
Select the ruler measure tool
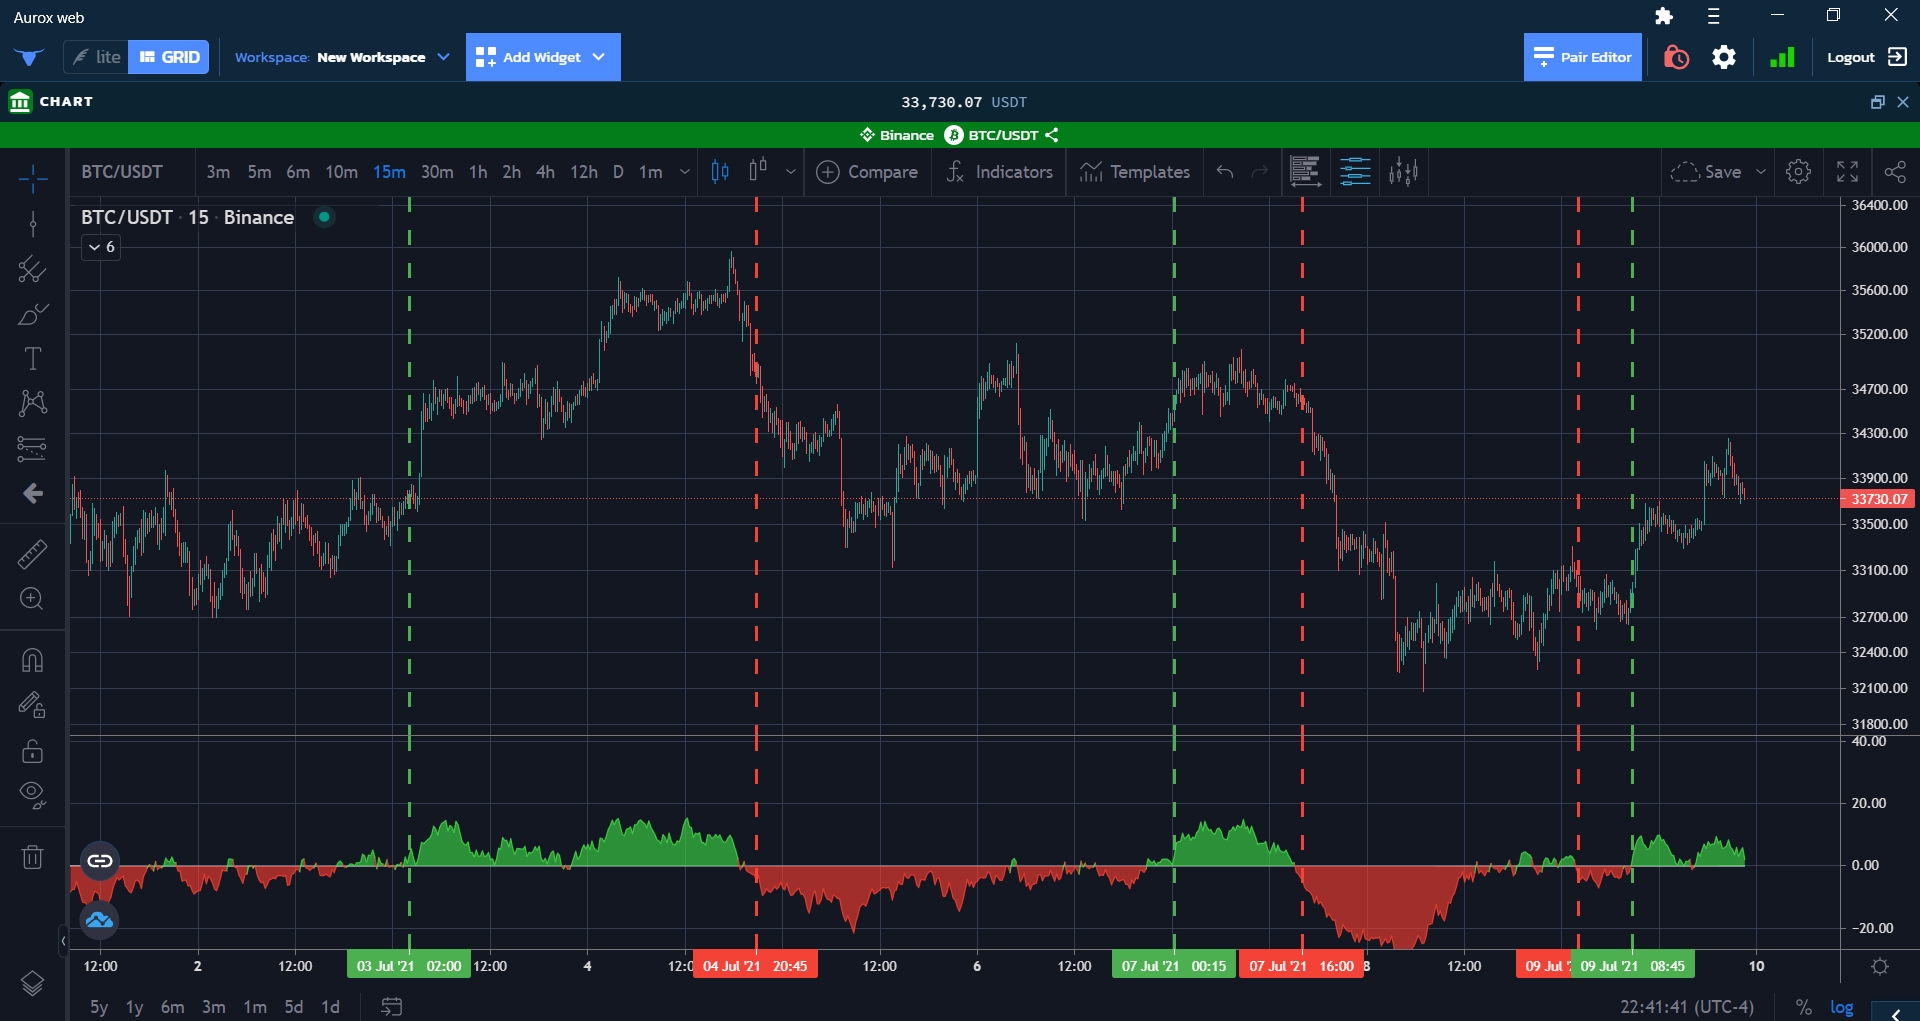click(32, 554)
